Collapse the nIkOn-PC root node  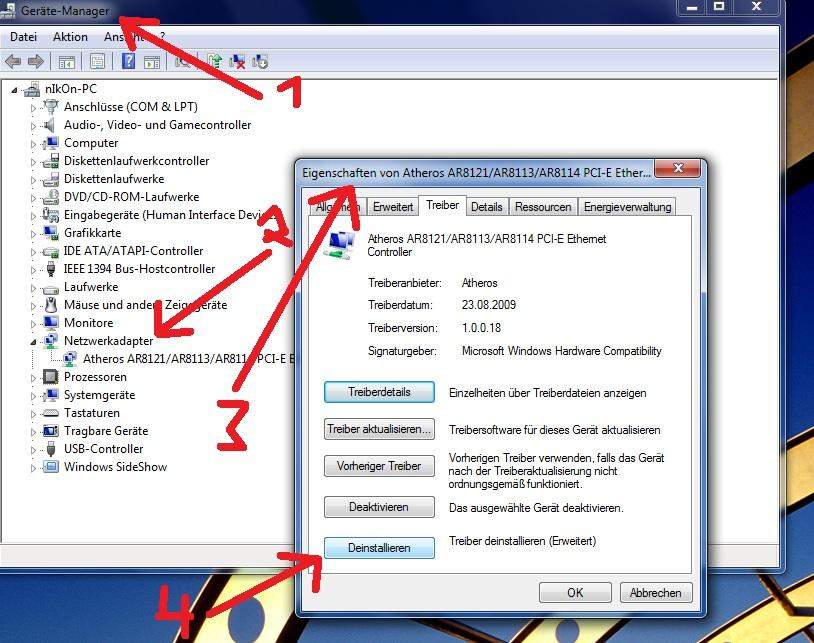[14, 90]
